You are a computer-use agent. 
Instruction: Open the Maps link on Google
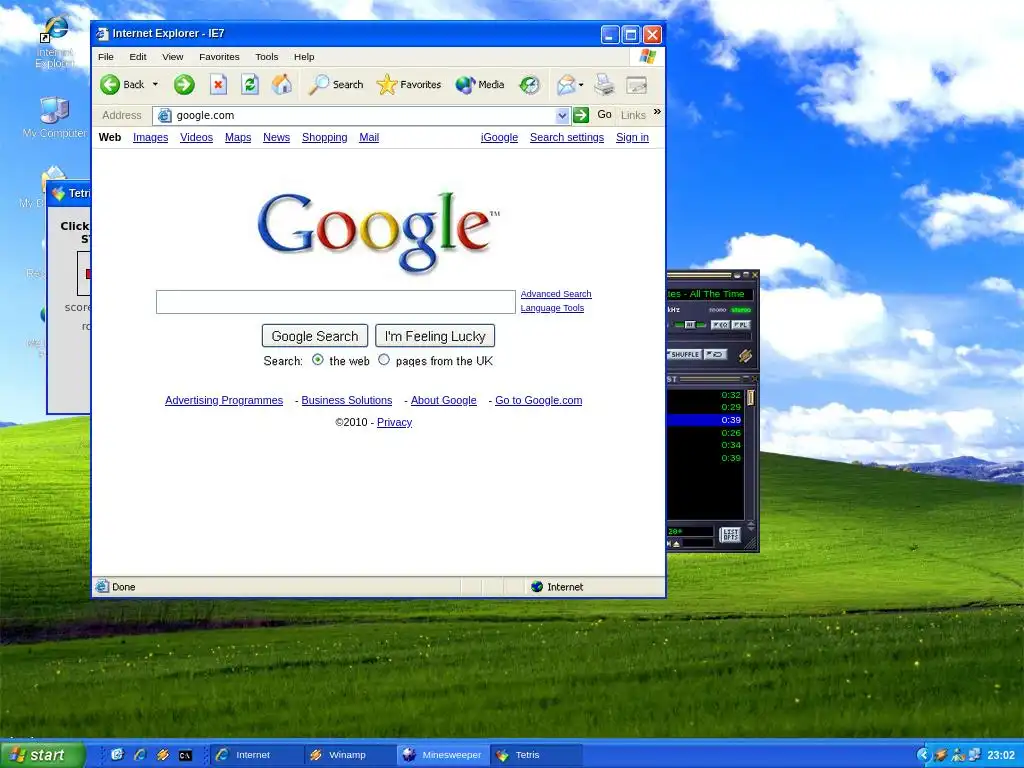(238, 137)
